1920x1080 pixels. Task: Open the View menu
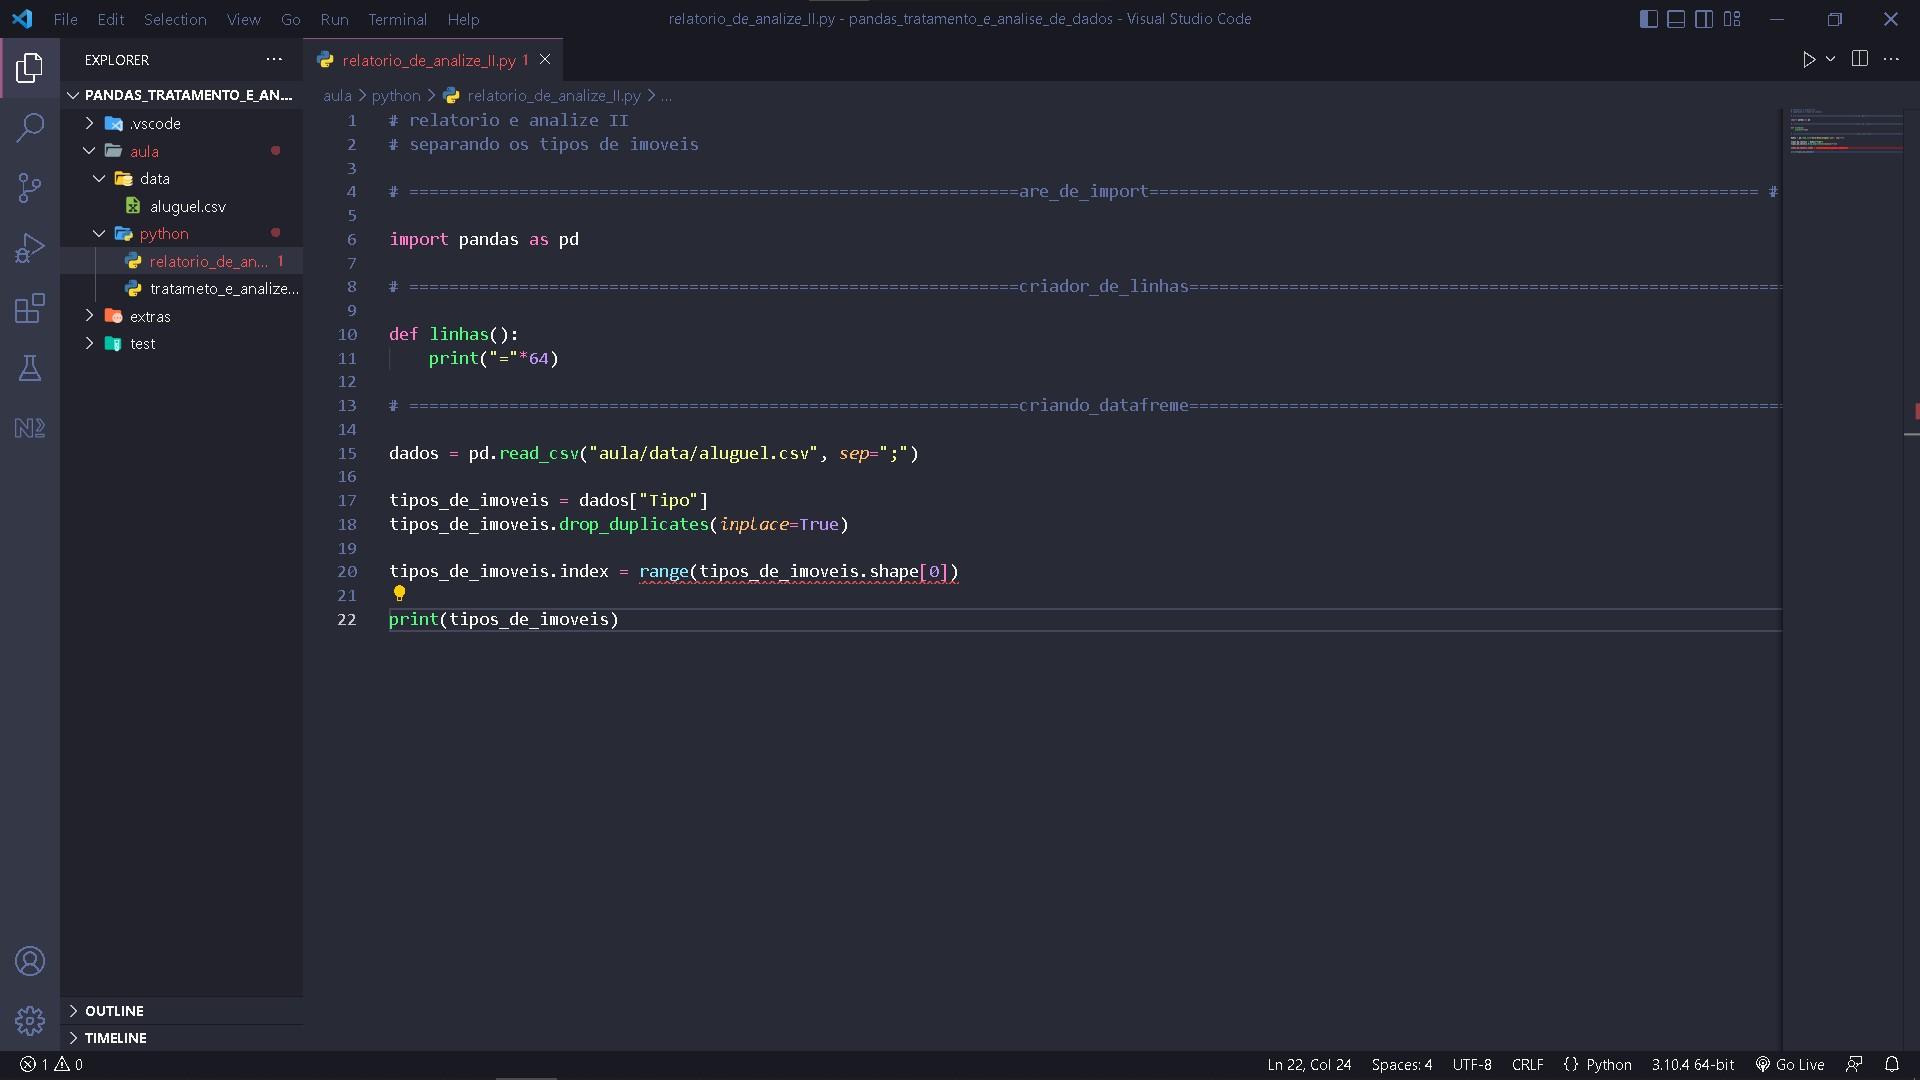point(244,19)
